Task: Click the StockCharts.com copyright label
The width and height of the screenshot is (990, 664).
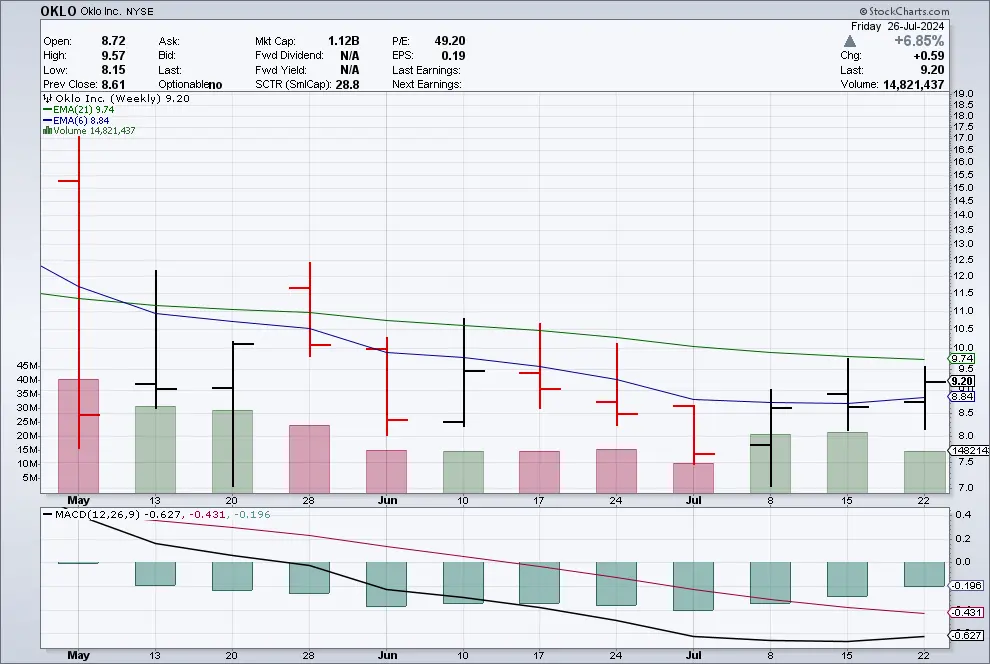Action: coord(904,11)
